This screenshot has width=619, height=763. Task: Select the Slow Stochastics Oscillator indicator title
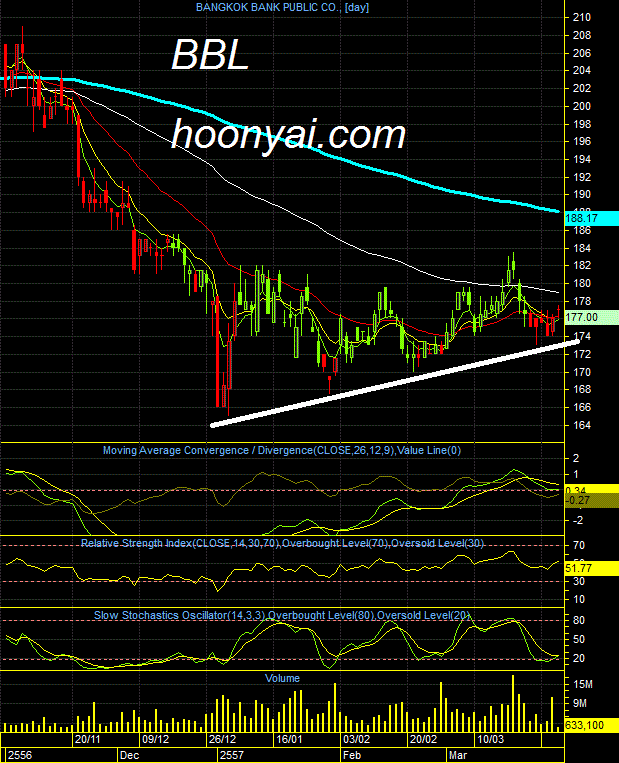click(x=282, y=616)
